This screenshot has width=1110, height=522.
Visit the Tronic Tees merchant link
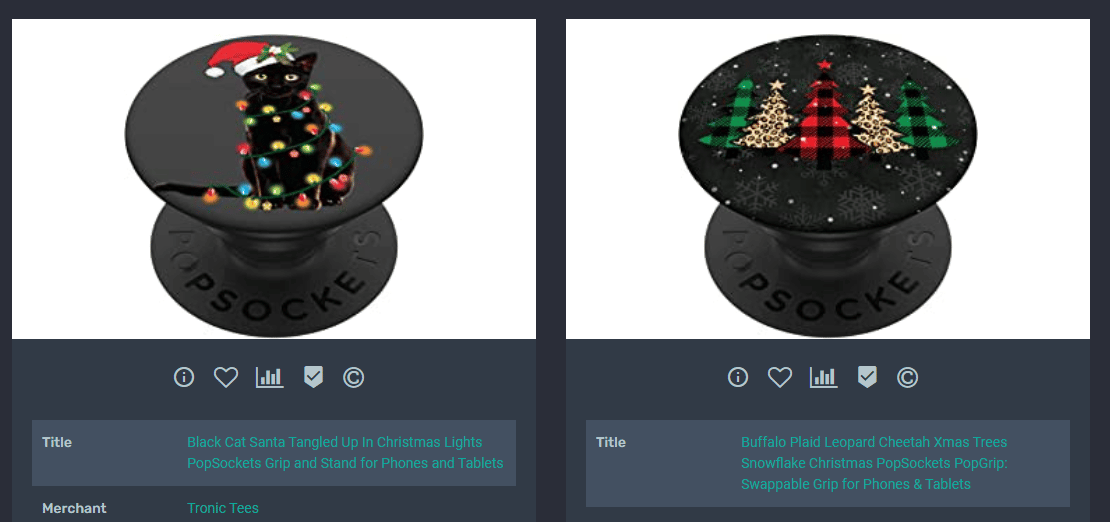click(x=223, y=508)
